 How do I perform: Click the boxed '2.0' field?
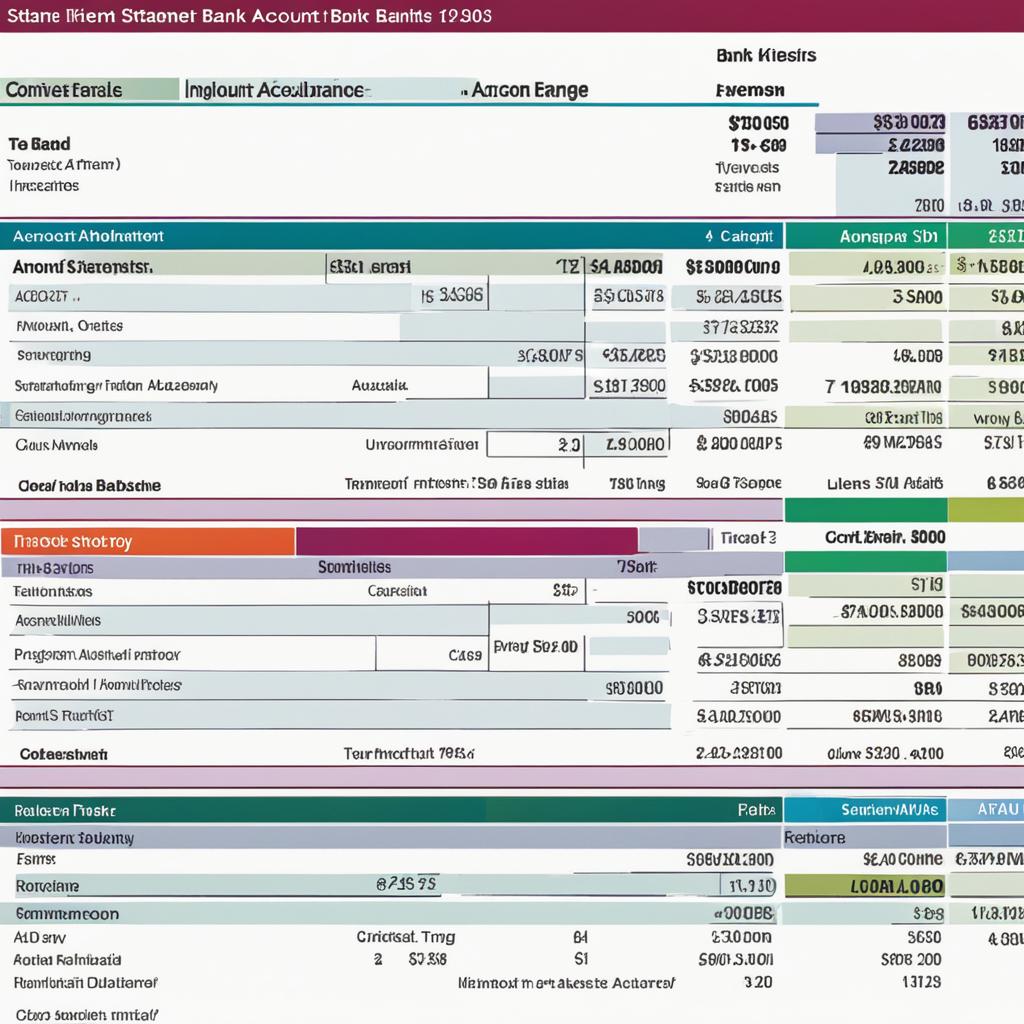(x=536, y=445)
